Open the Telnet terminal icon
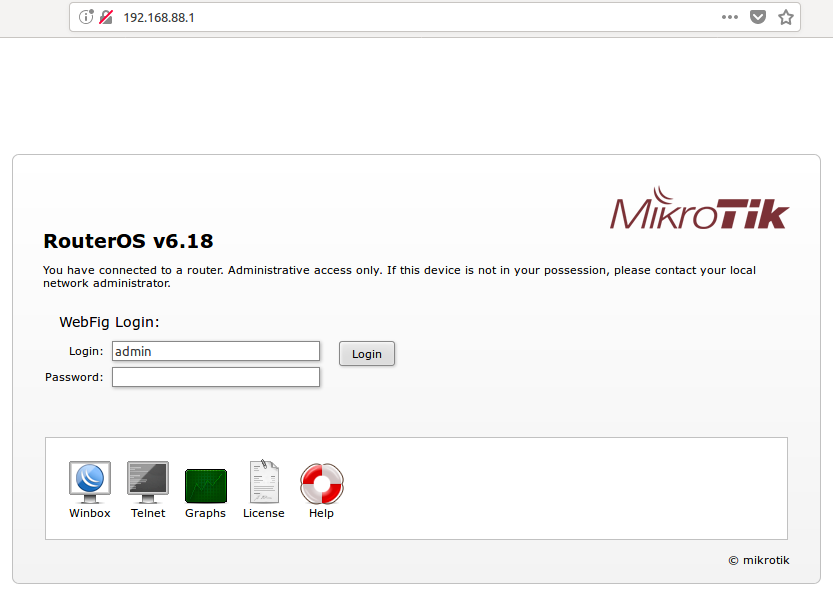The image size is (833, 592). click(x=148, y=482)
